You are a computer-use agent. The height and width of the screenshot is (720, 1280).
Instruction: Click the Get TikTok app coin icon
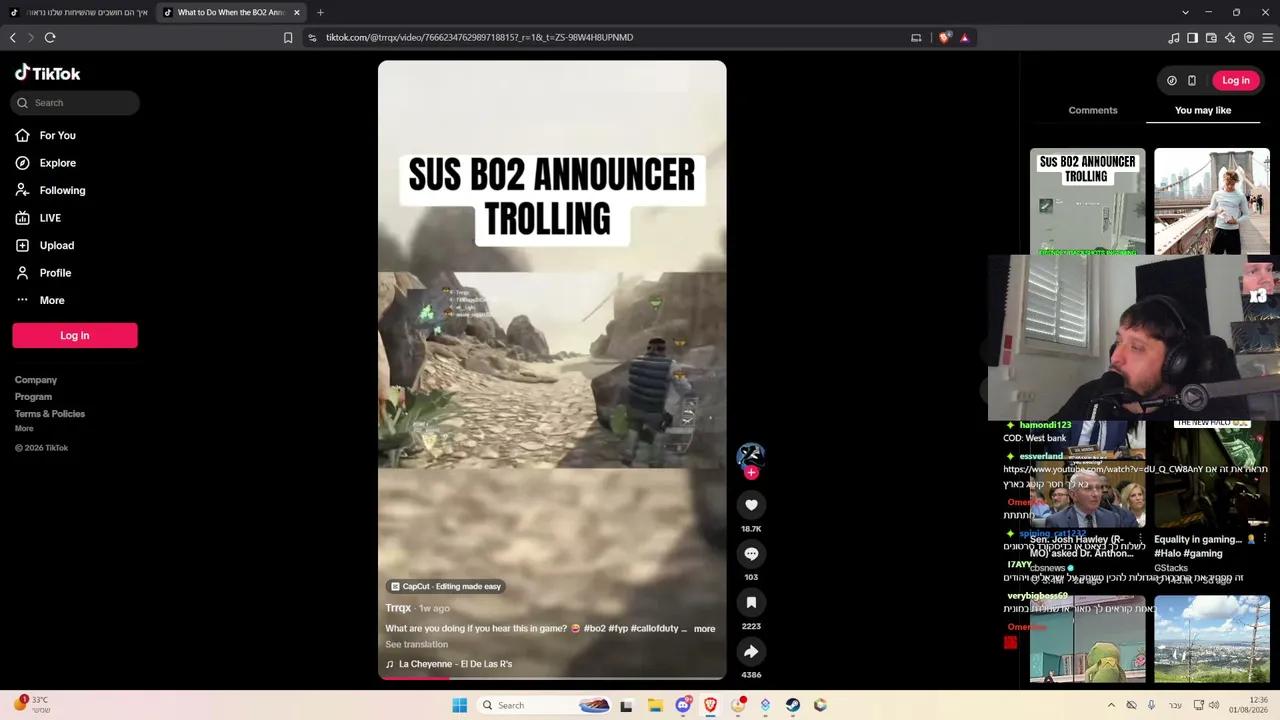click(1172, 81)
